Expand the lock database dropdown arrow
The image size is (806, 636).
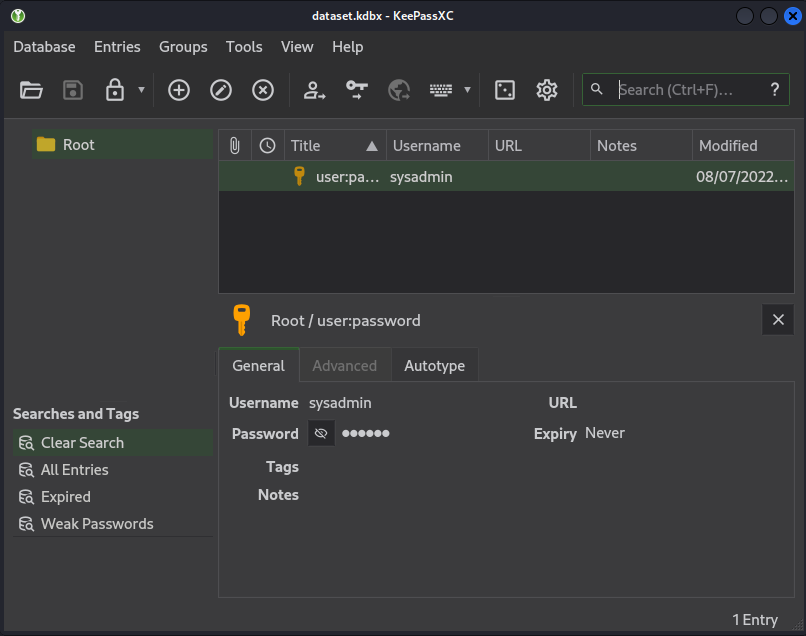tap(141, 90)
